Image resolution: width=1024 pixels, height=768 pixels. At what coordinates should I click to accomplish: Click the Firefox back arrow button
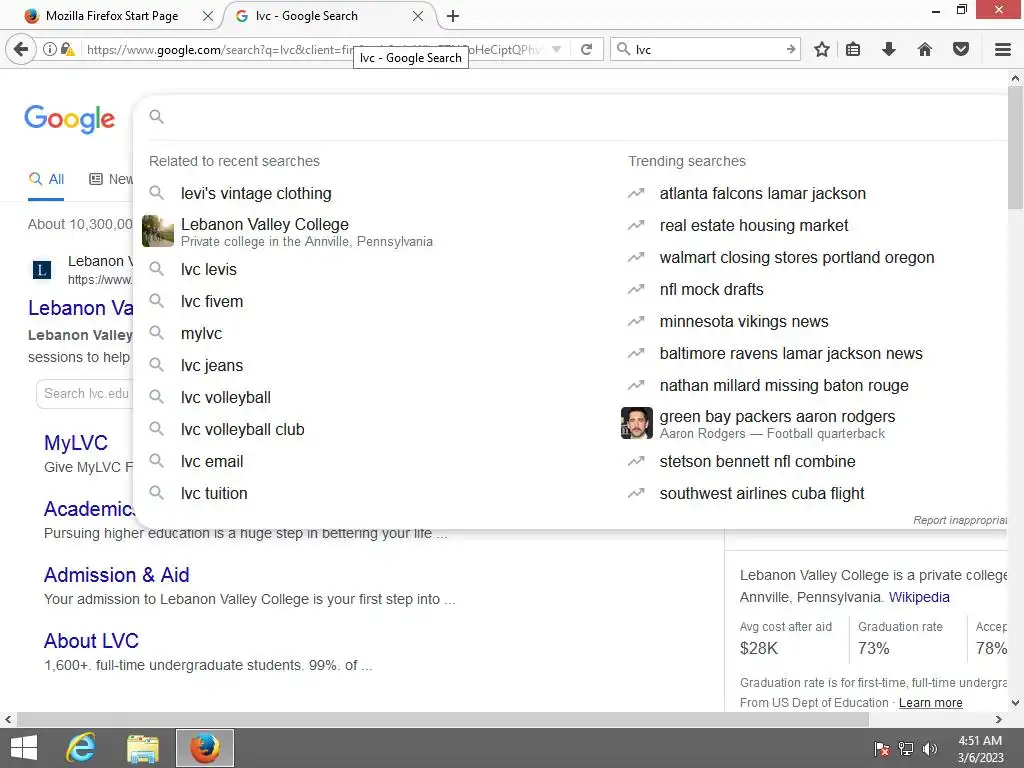(x=21, y=49)
